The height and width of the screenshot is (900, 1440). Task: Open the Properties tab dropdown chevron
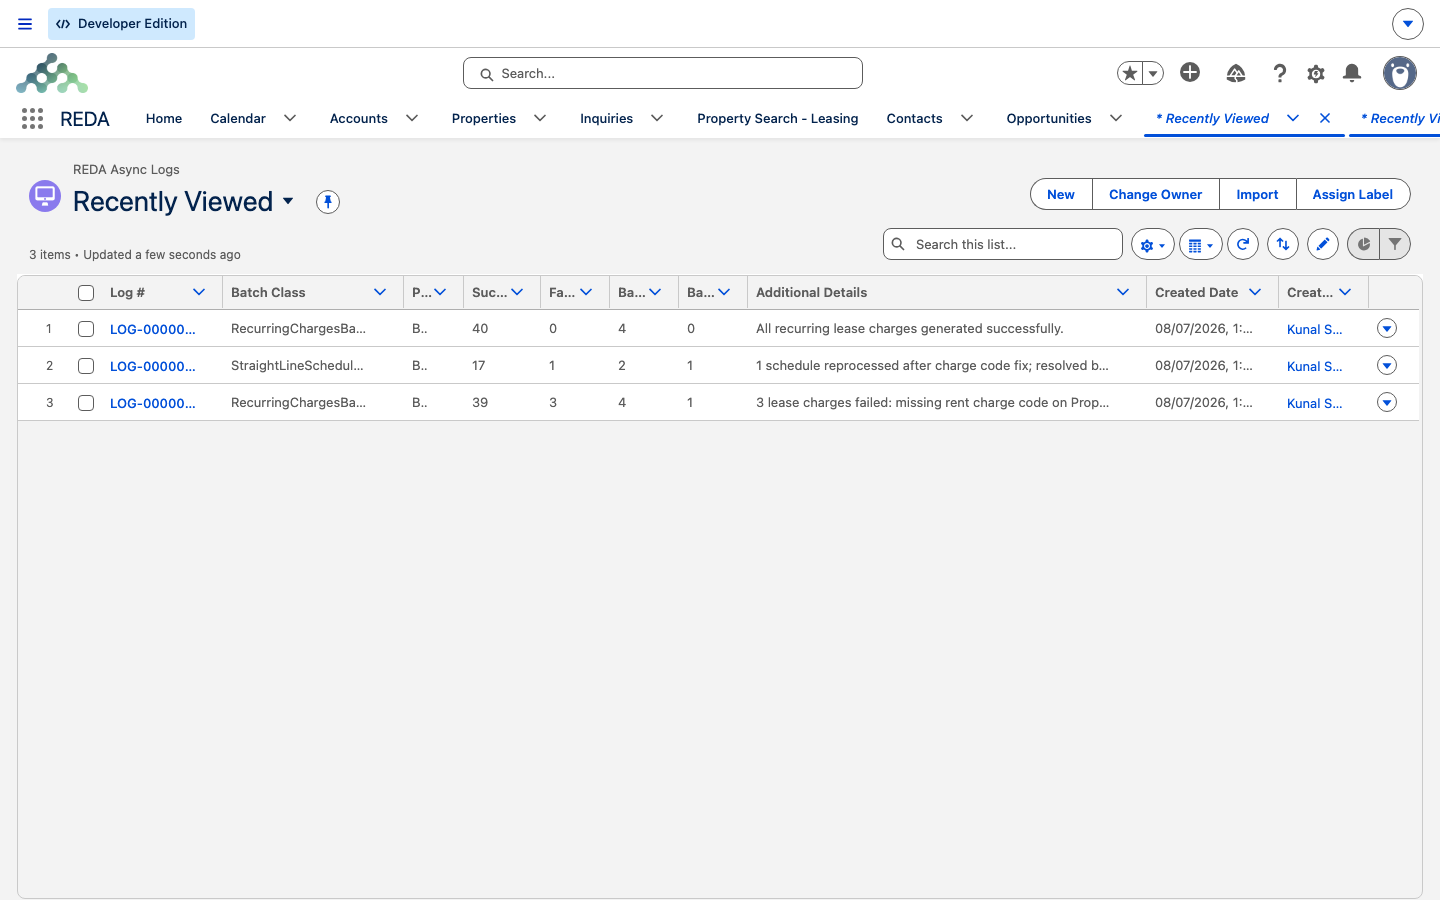pyautogui.click(x=540, y=118)
